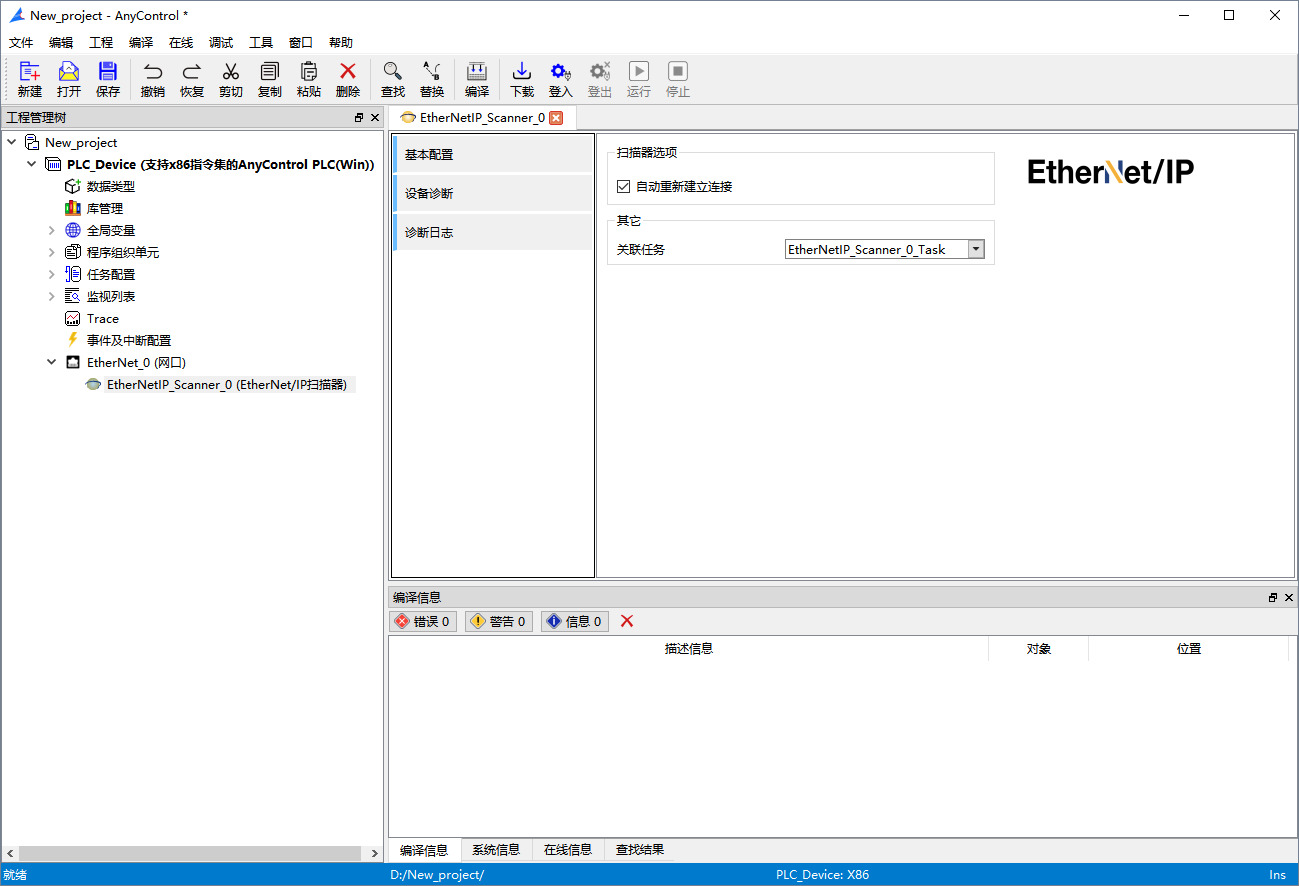Image resolution: width=1299 pixels, height=886 pixels.
Task: Close the 工程管理树 panel
Action: 375,118
